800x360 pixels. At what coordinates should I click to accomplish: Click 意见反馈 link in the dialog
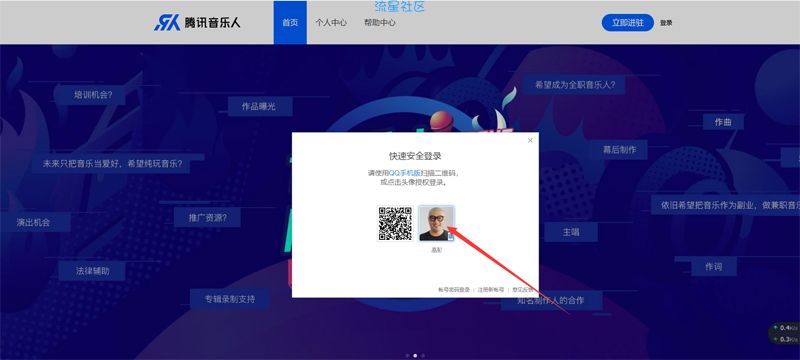pyautogui.click(x=522, y=290)
